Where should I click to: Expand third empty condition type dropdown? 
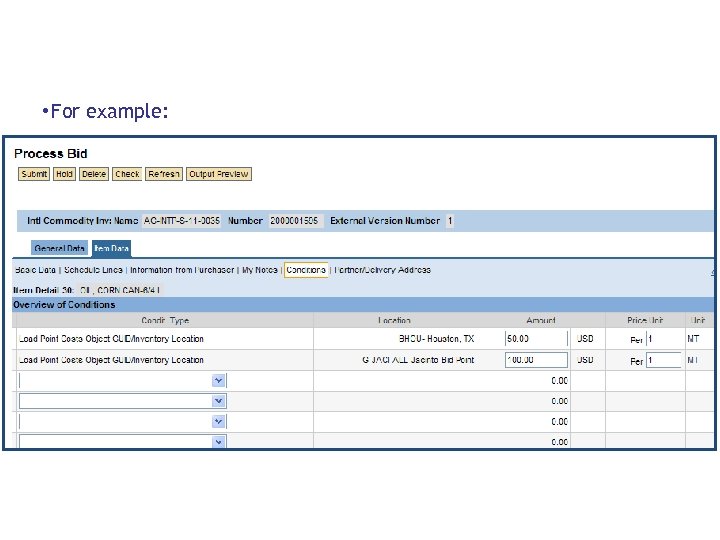point(219,422)
